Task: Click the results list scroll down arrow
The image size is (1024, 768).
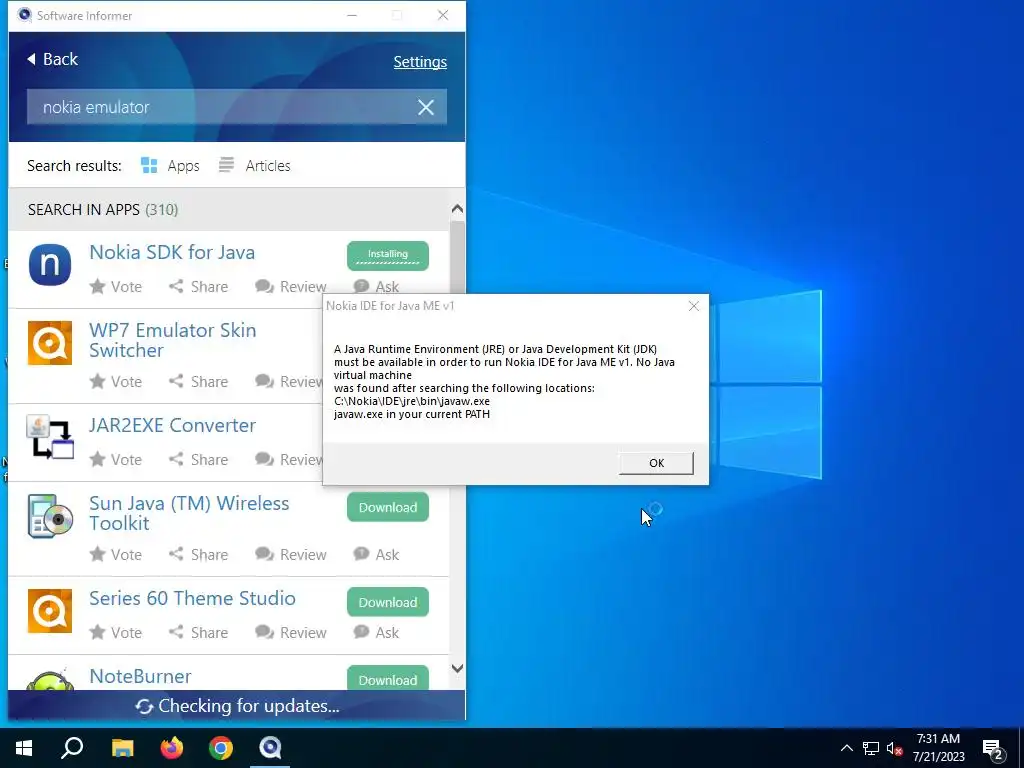Action: click(x=457, y=669)
